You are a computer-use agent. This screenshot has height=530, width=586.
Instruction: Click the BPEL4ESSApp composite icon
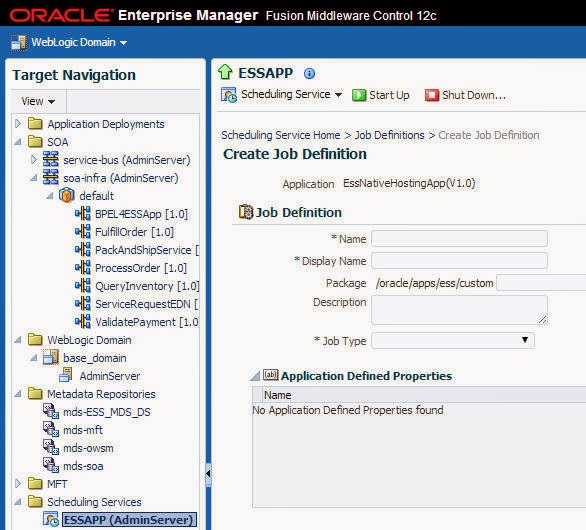coord(83,213)
